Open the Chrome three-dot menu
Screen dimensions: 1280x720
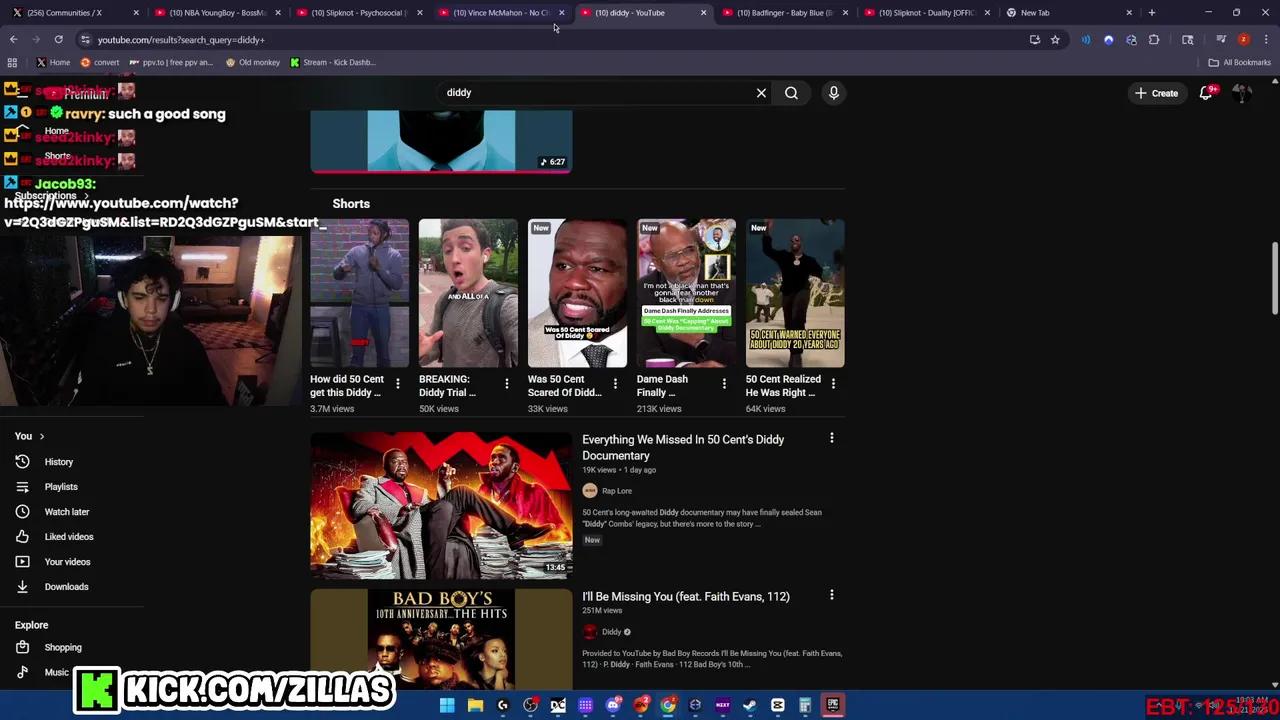click(1267, 40)
